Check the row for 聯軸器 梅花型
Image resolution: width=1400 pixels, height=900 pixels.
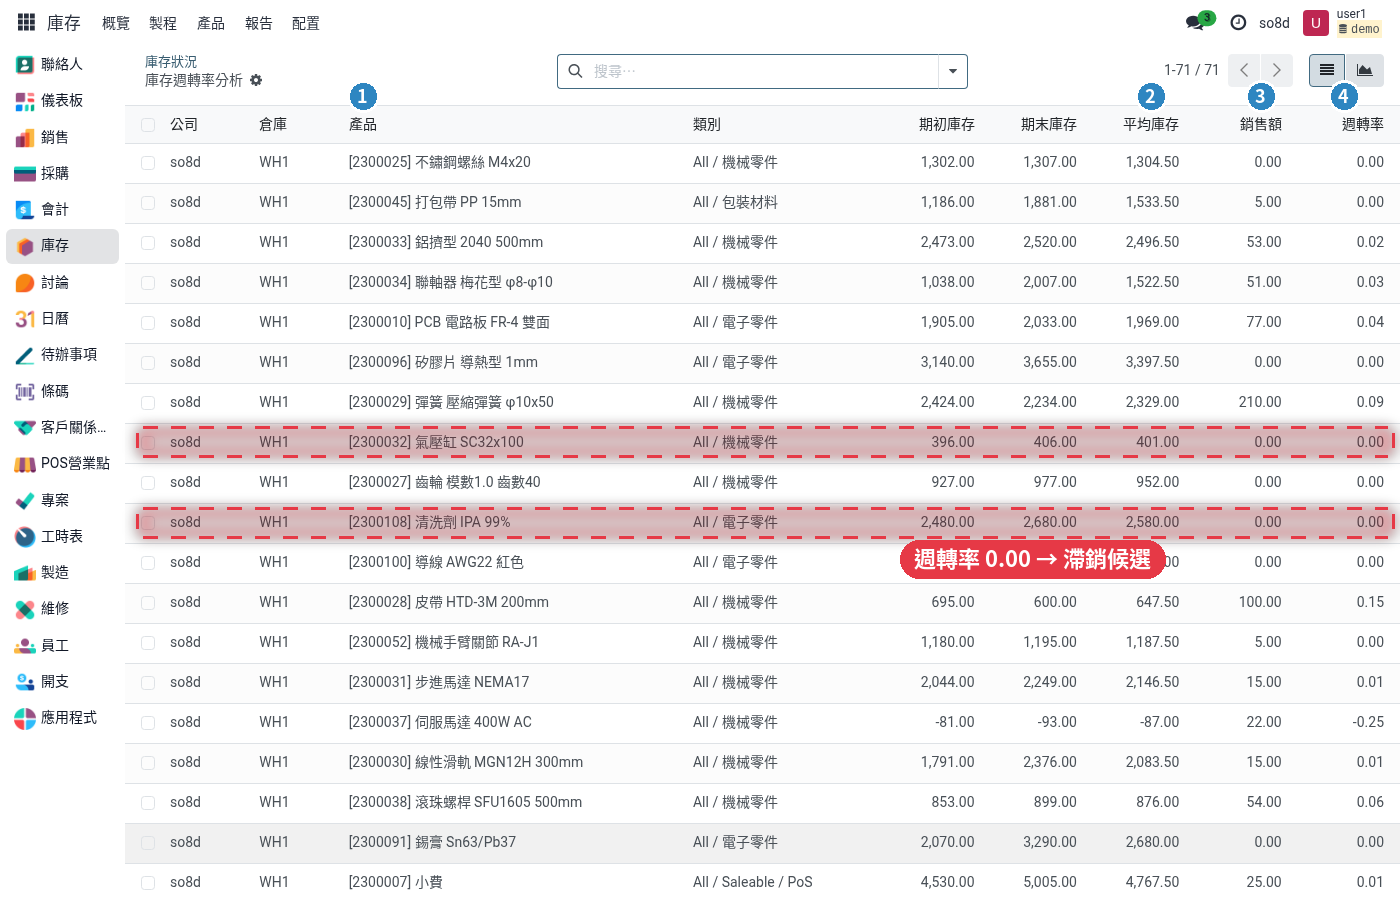[x=148, y=283]
